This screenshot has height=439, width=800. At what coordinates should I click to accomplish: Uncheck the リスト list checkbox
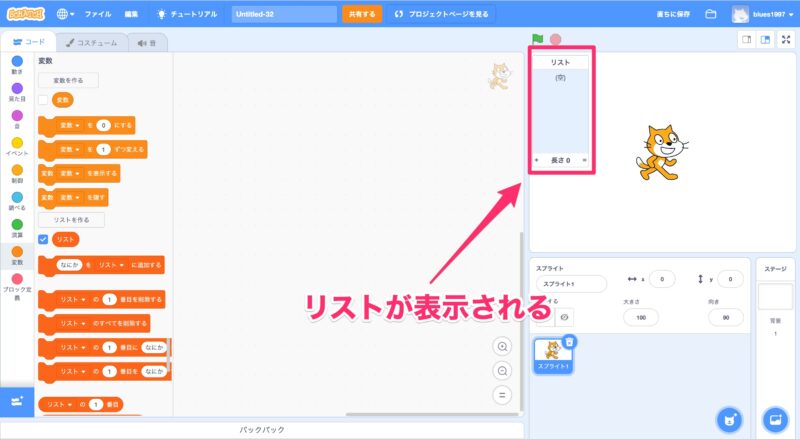(43, 239)
